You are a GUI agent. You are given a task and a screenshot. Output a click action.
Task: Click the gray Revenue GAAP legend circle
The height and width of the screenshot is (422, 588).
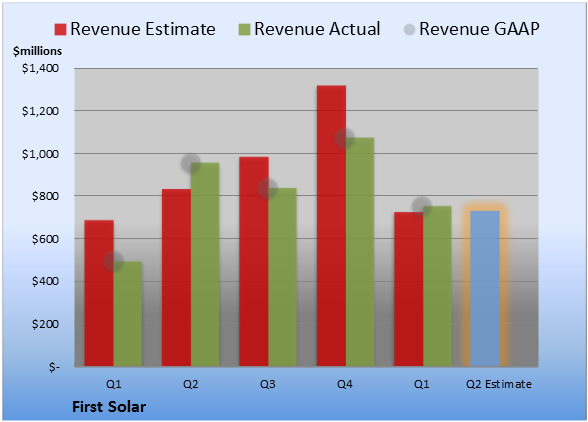click(410, 29)
